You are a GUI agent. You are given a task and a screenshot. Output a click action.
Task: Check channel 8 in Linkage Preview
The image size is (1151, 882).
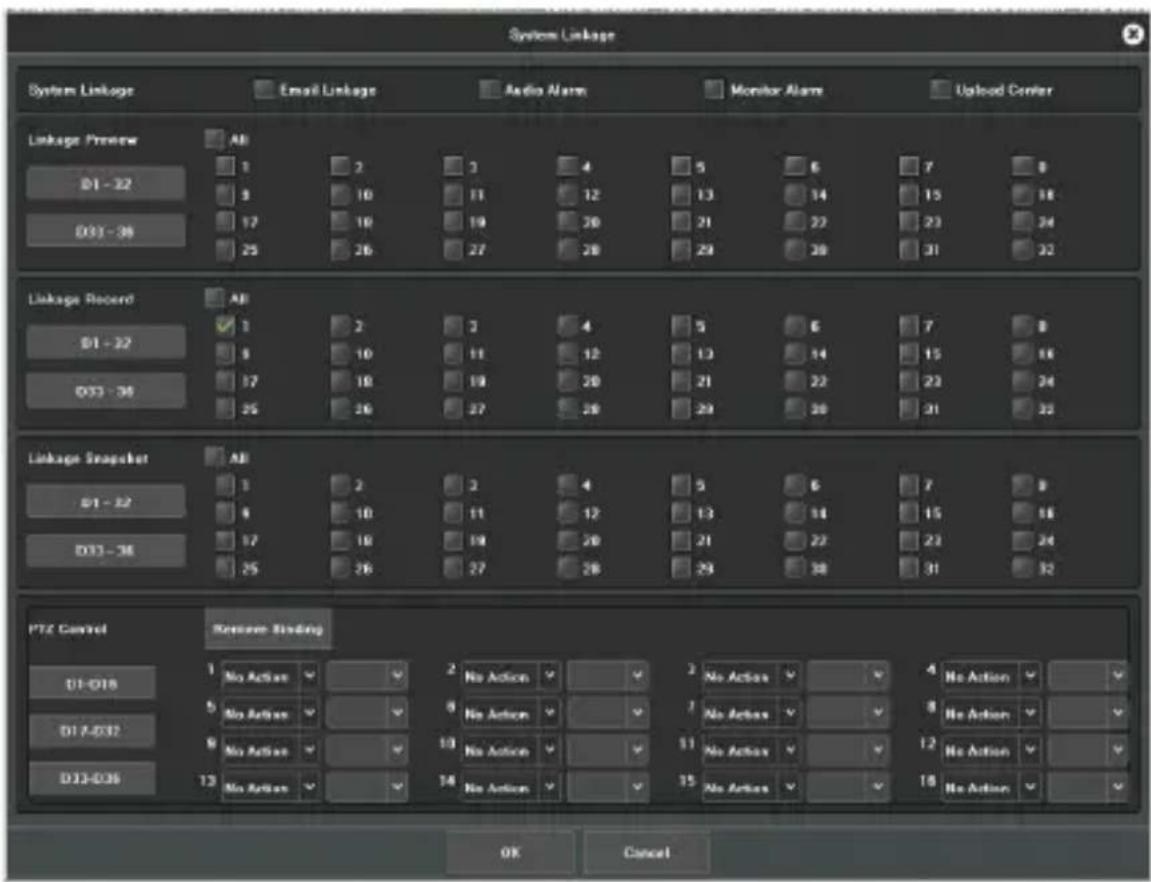1023,167
